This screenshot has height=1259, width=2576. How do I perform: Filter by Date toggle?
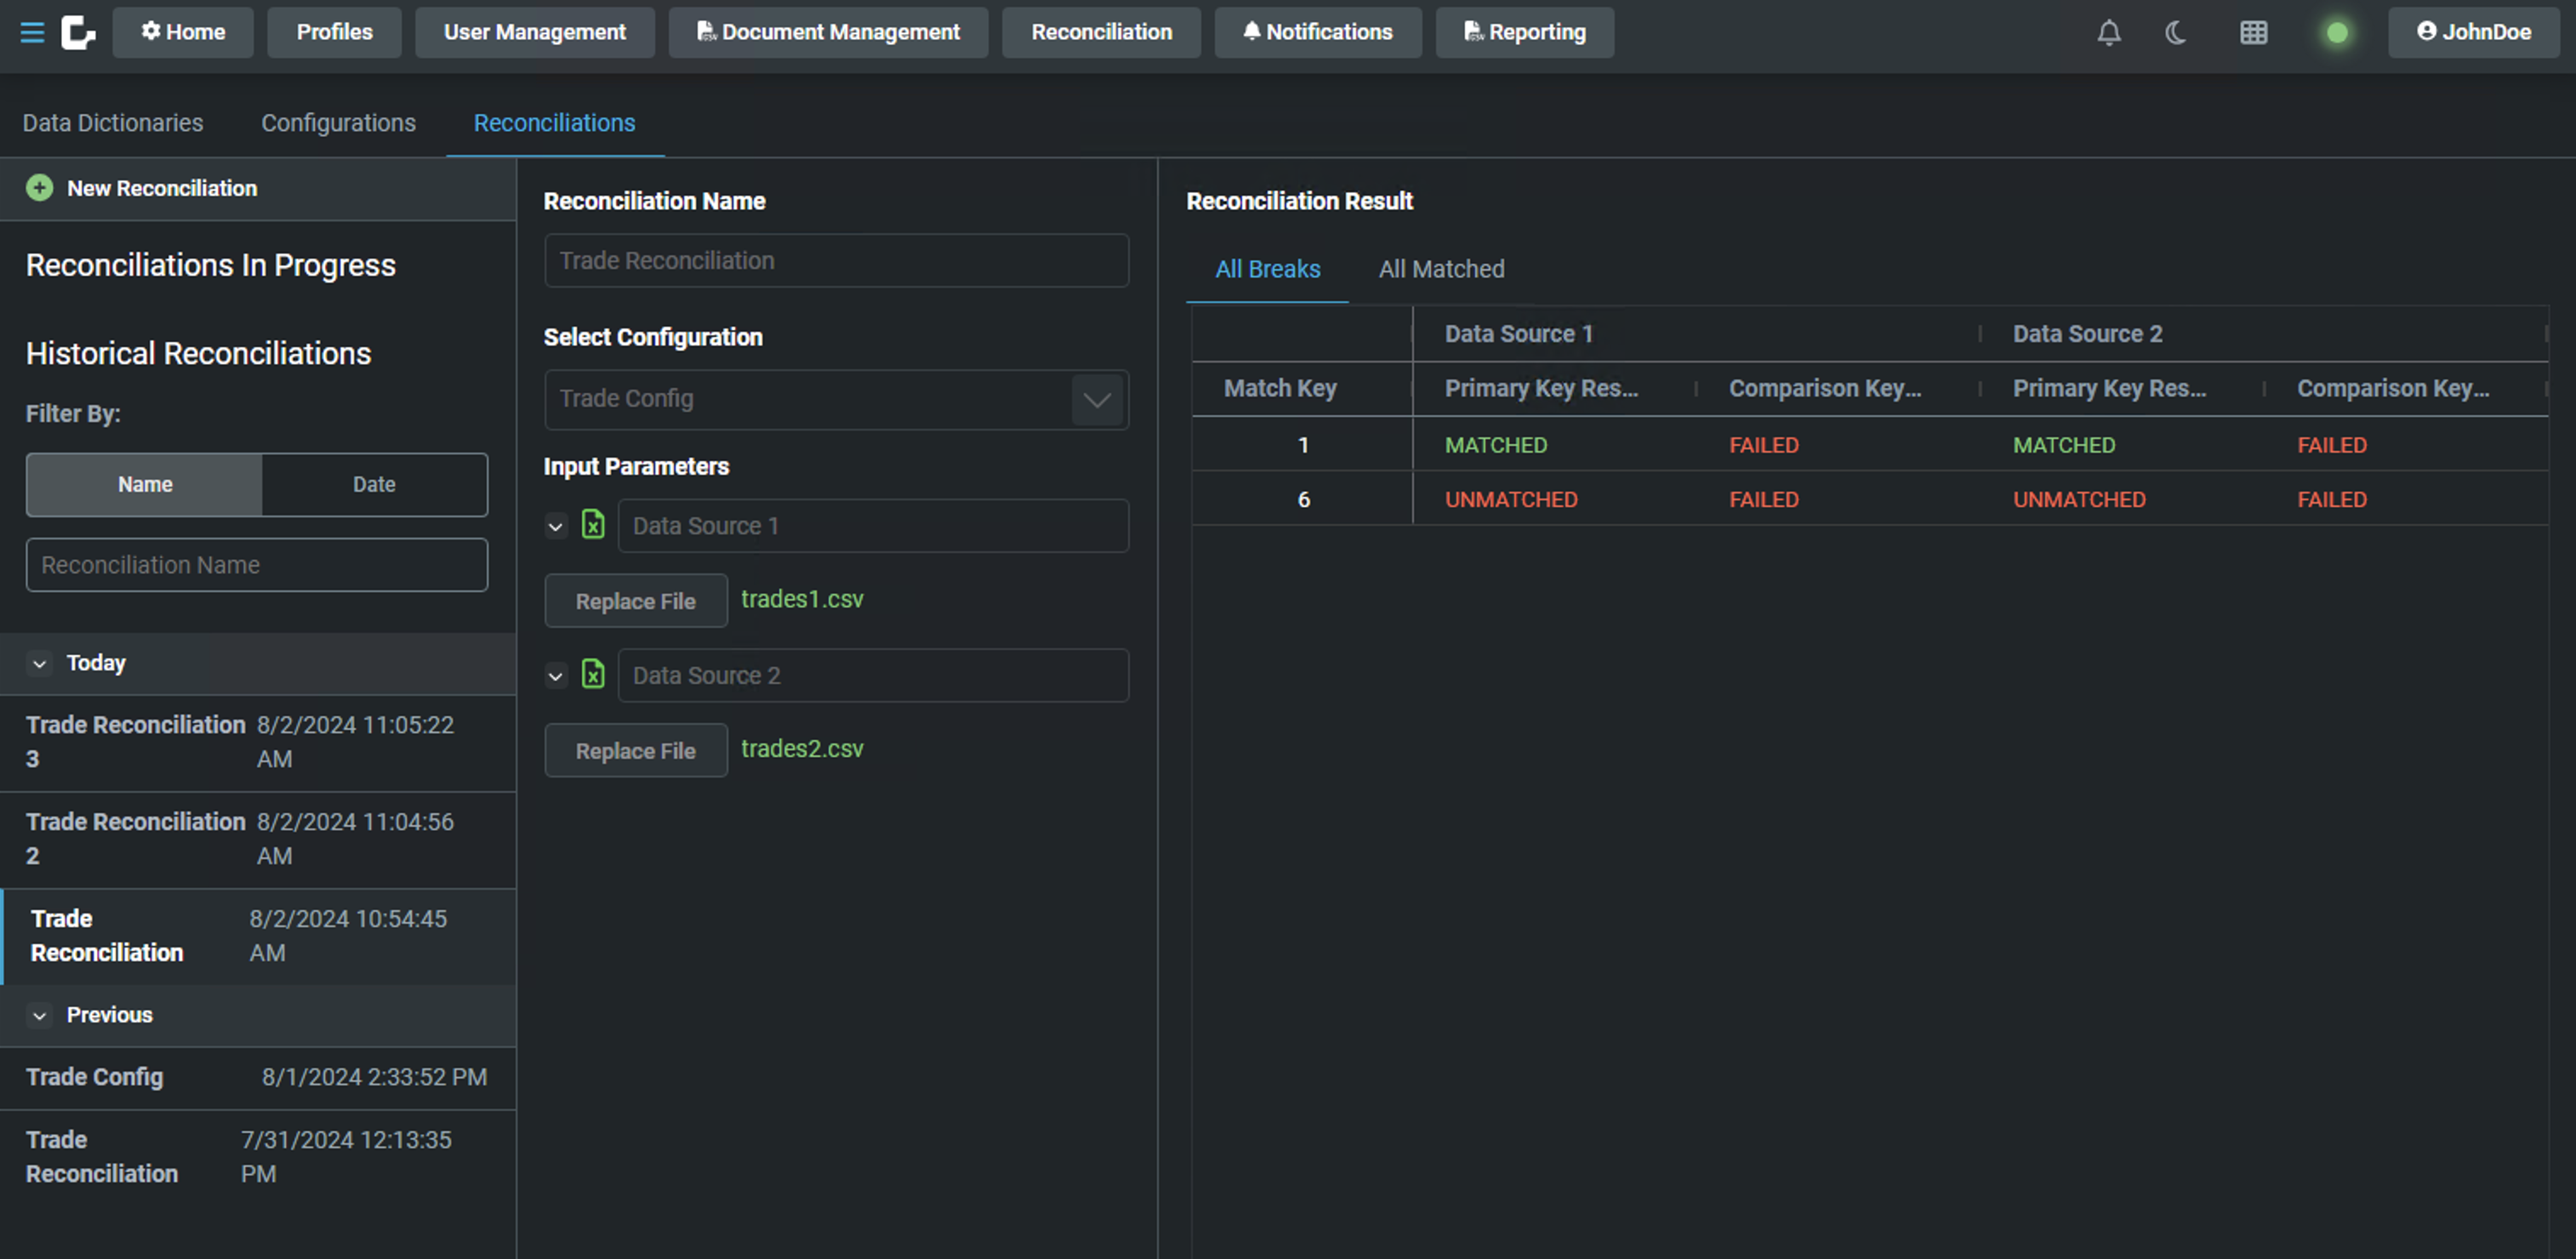pos(374,485)
